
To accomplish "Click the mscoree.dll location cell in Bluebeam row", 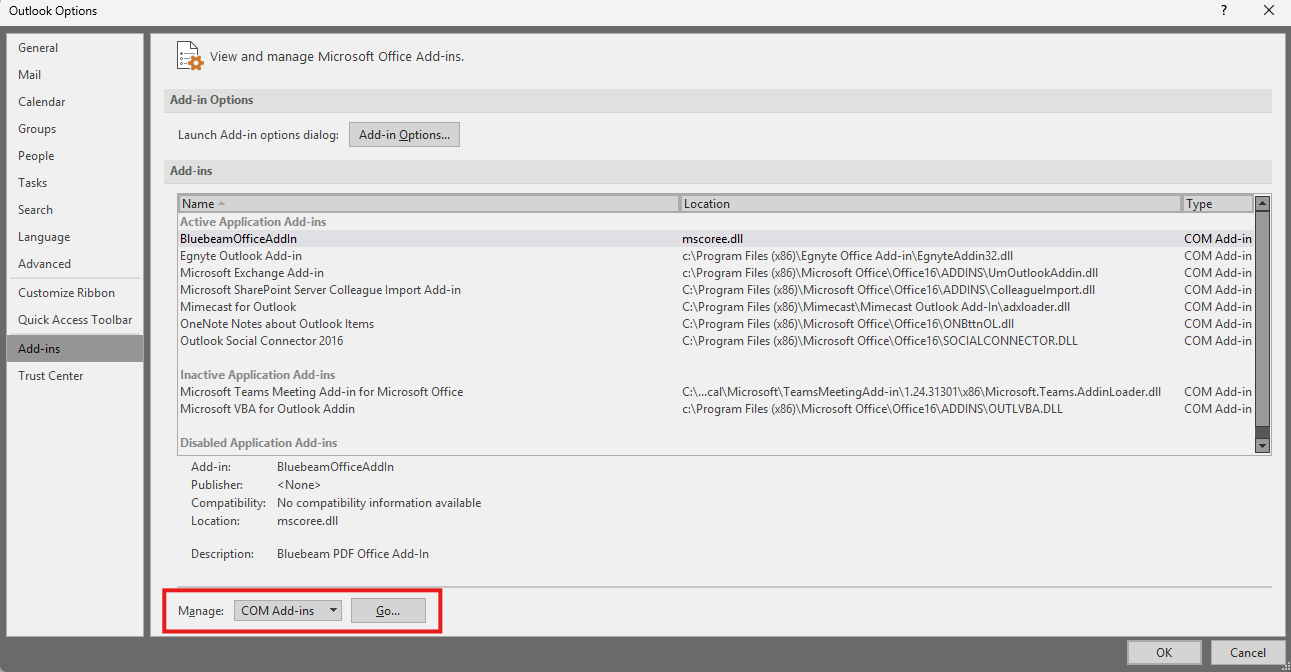I will click(x=713, y=239).
